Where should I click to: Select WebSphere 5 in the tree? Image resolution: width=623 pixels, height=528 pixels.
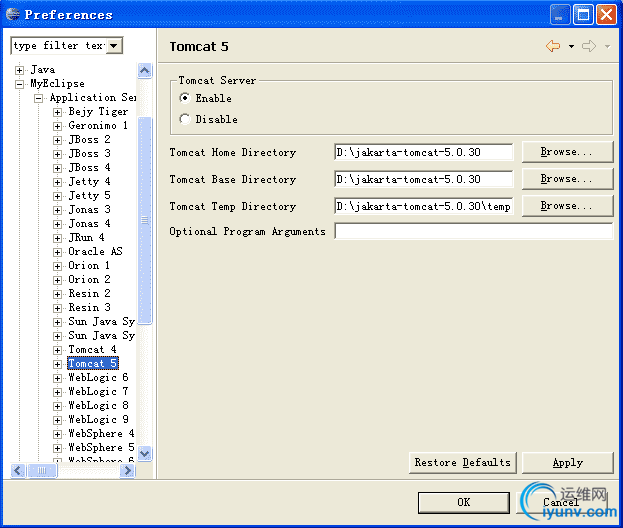tap(101, 447)
